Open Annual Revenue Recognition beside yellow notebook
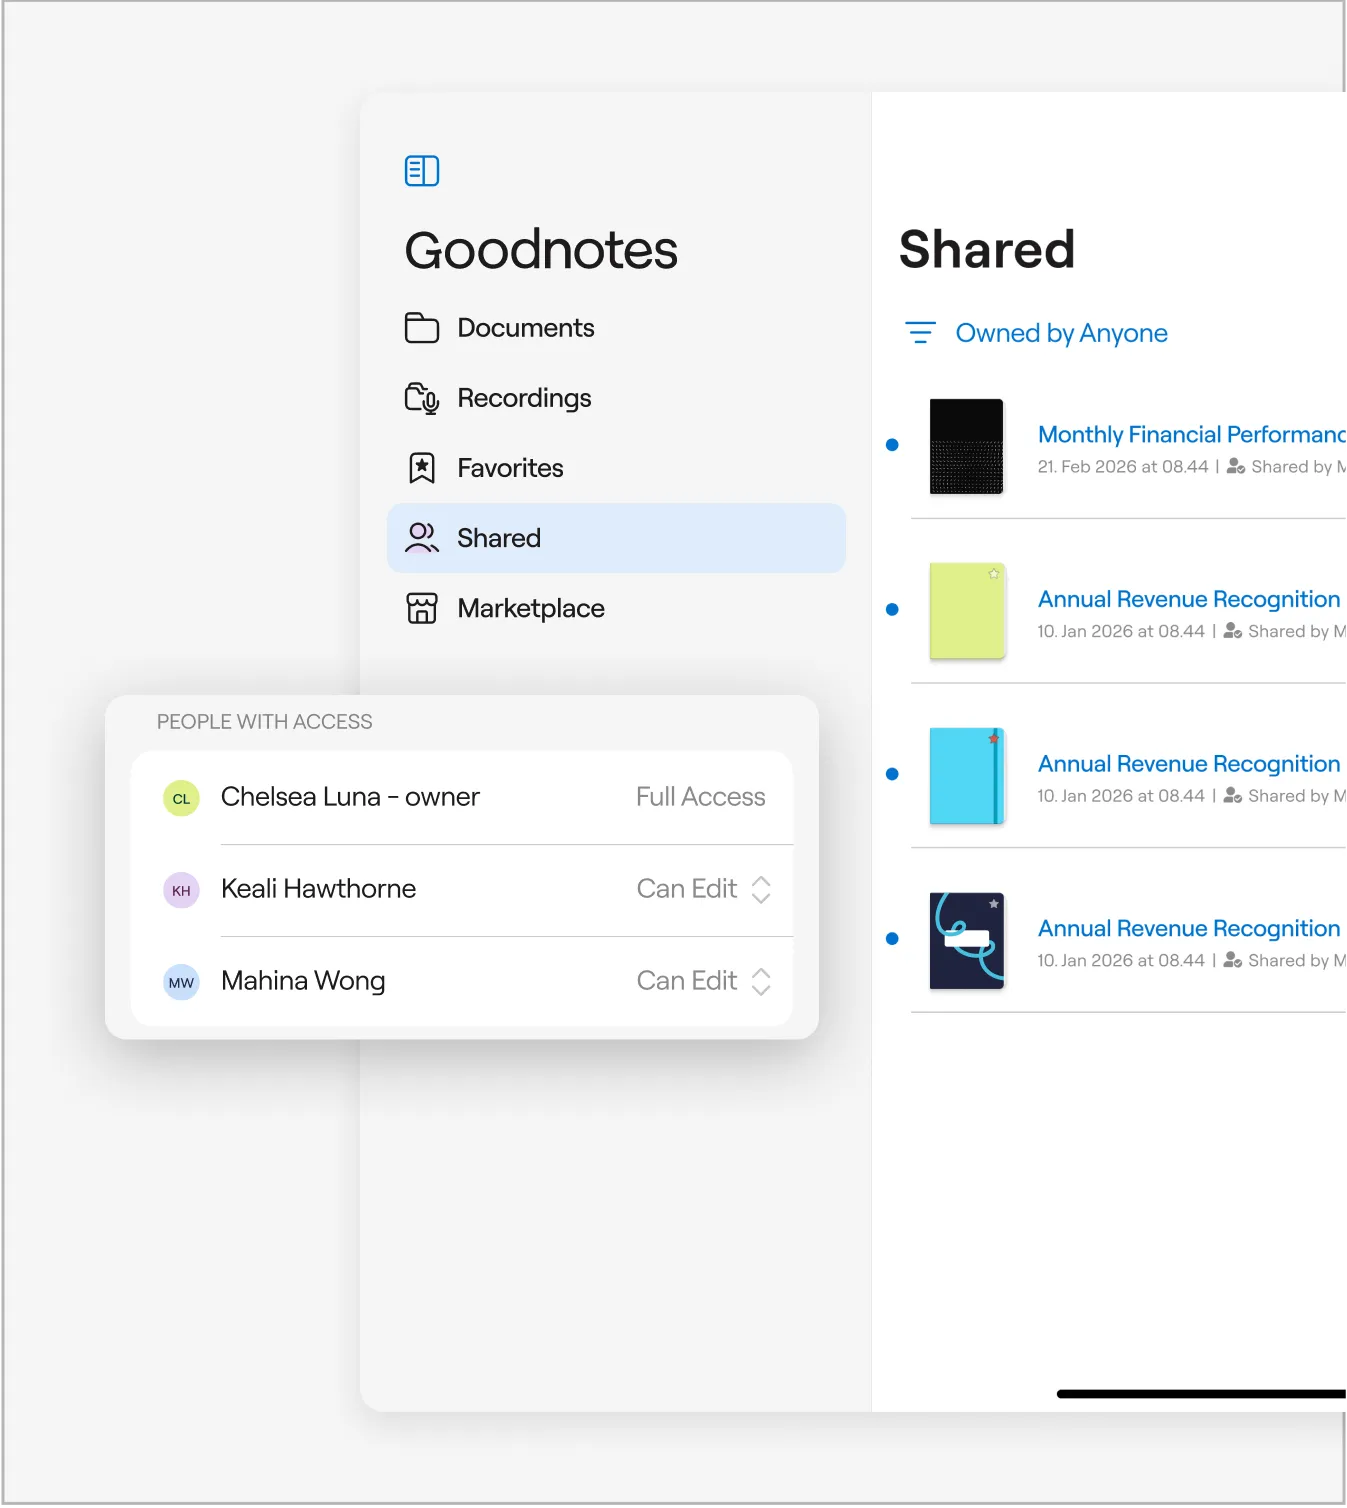Image resolution: width=1347 pixels, height=1508 pixels. (1189, 599)
